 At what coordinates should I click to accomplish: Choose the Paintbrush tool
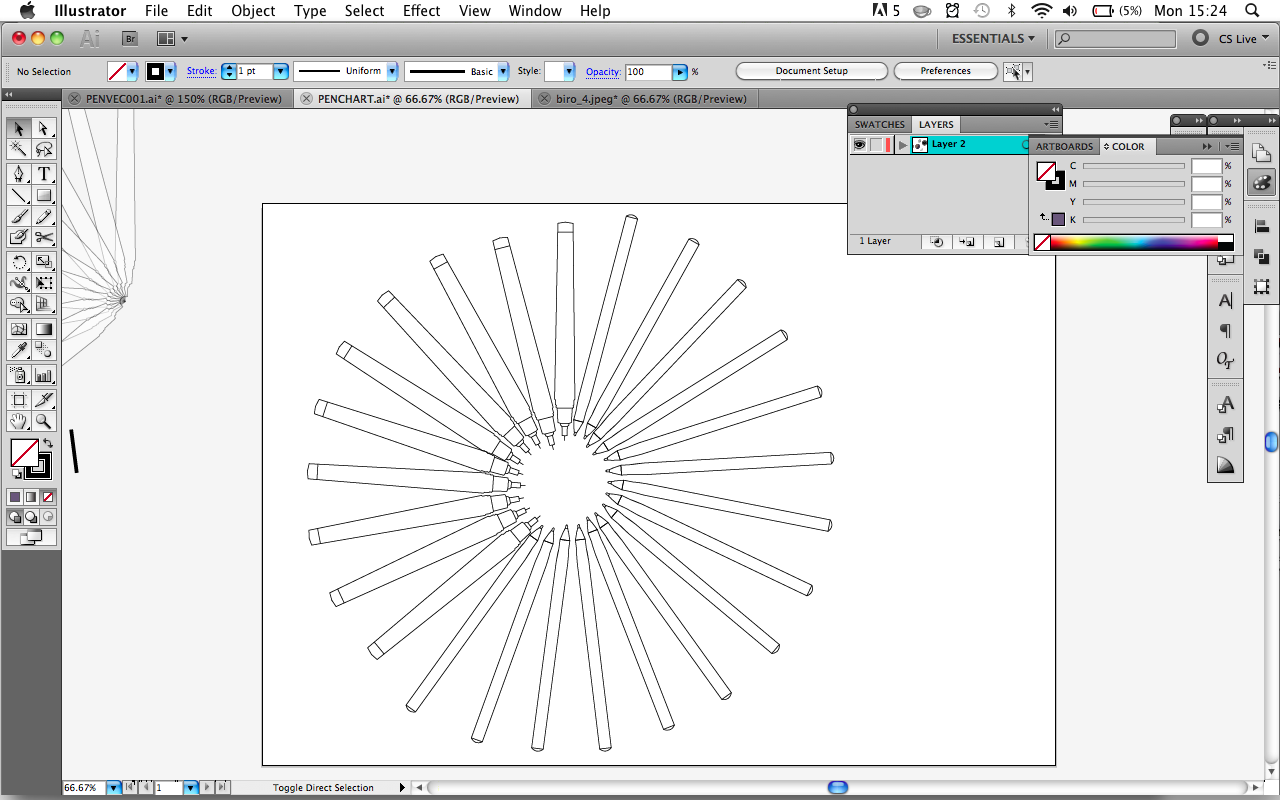[18, 217]
